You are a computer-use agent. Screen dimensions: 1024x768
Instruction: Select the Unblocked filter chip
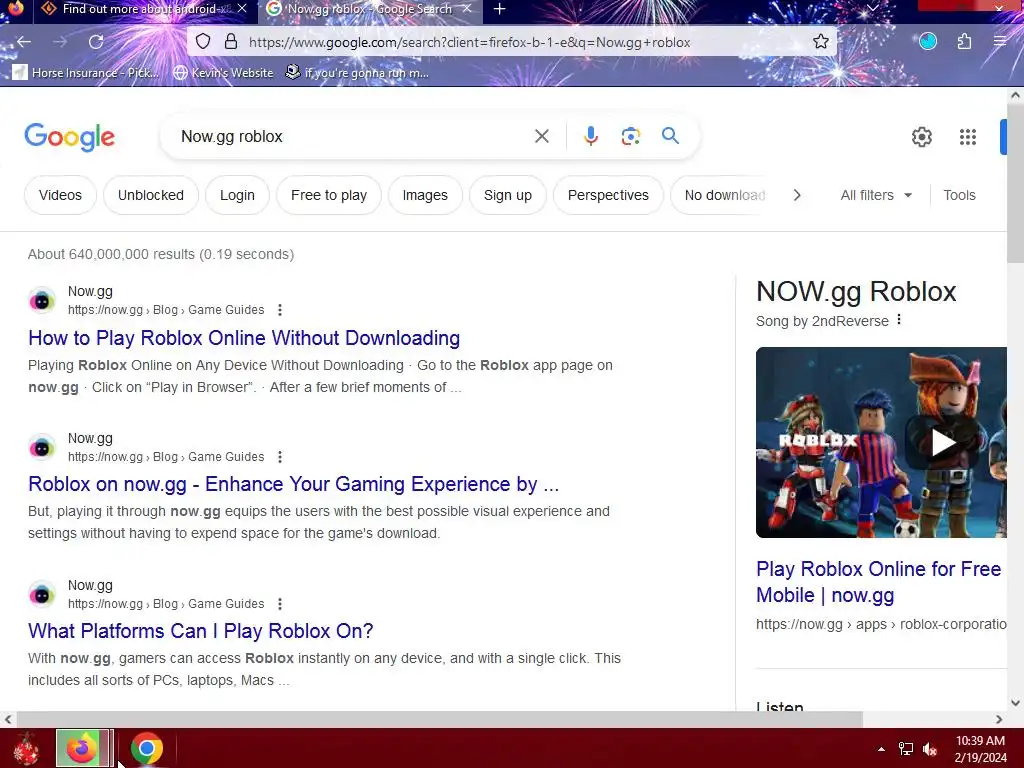click(151, 195)
